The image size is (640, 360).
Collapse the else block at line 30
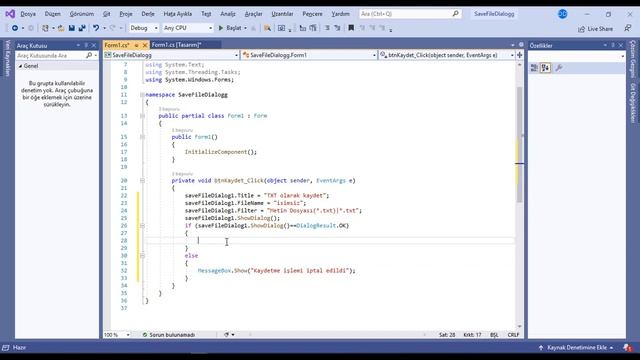pyautogui.click(x=142, y=256)
